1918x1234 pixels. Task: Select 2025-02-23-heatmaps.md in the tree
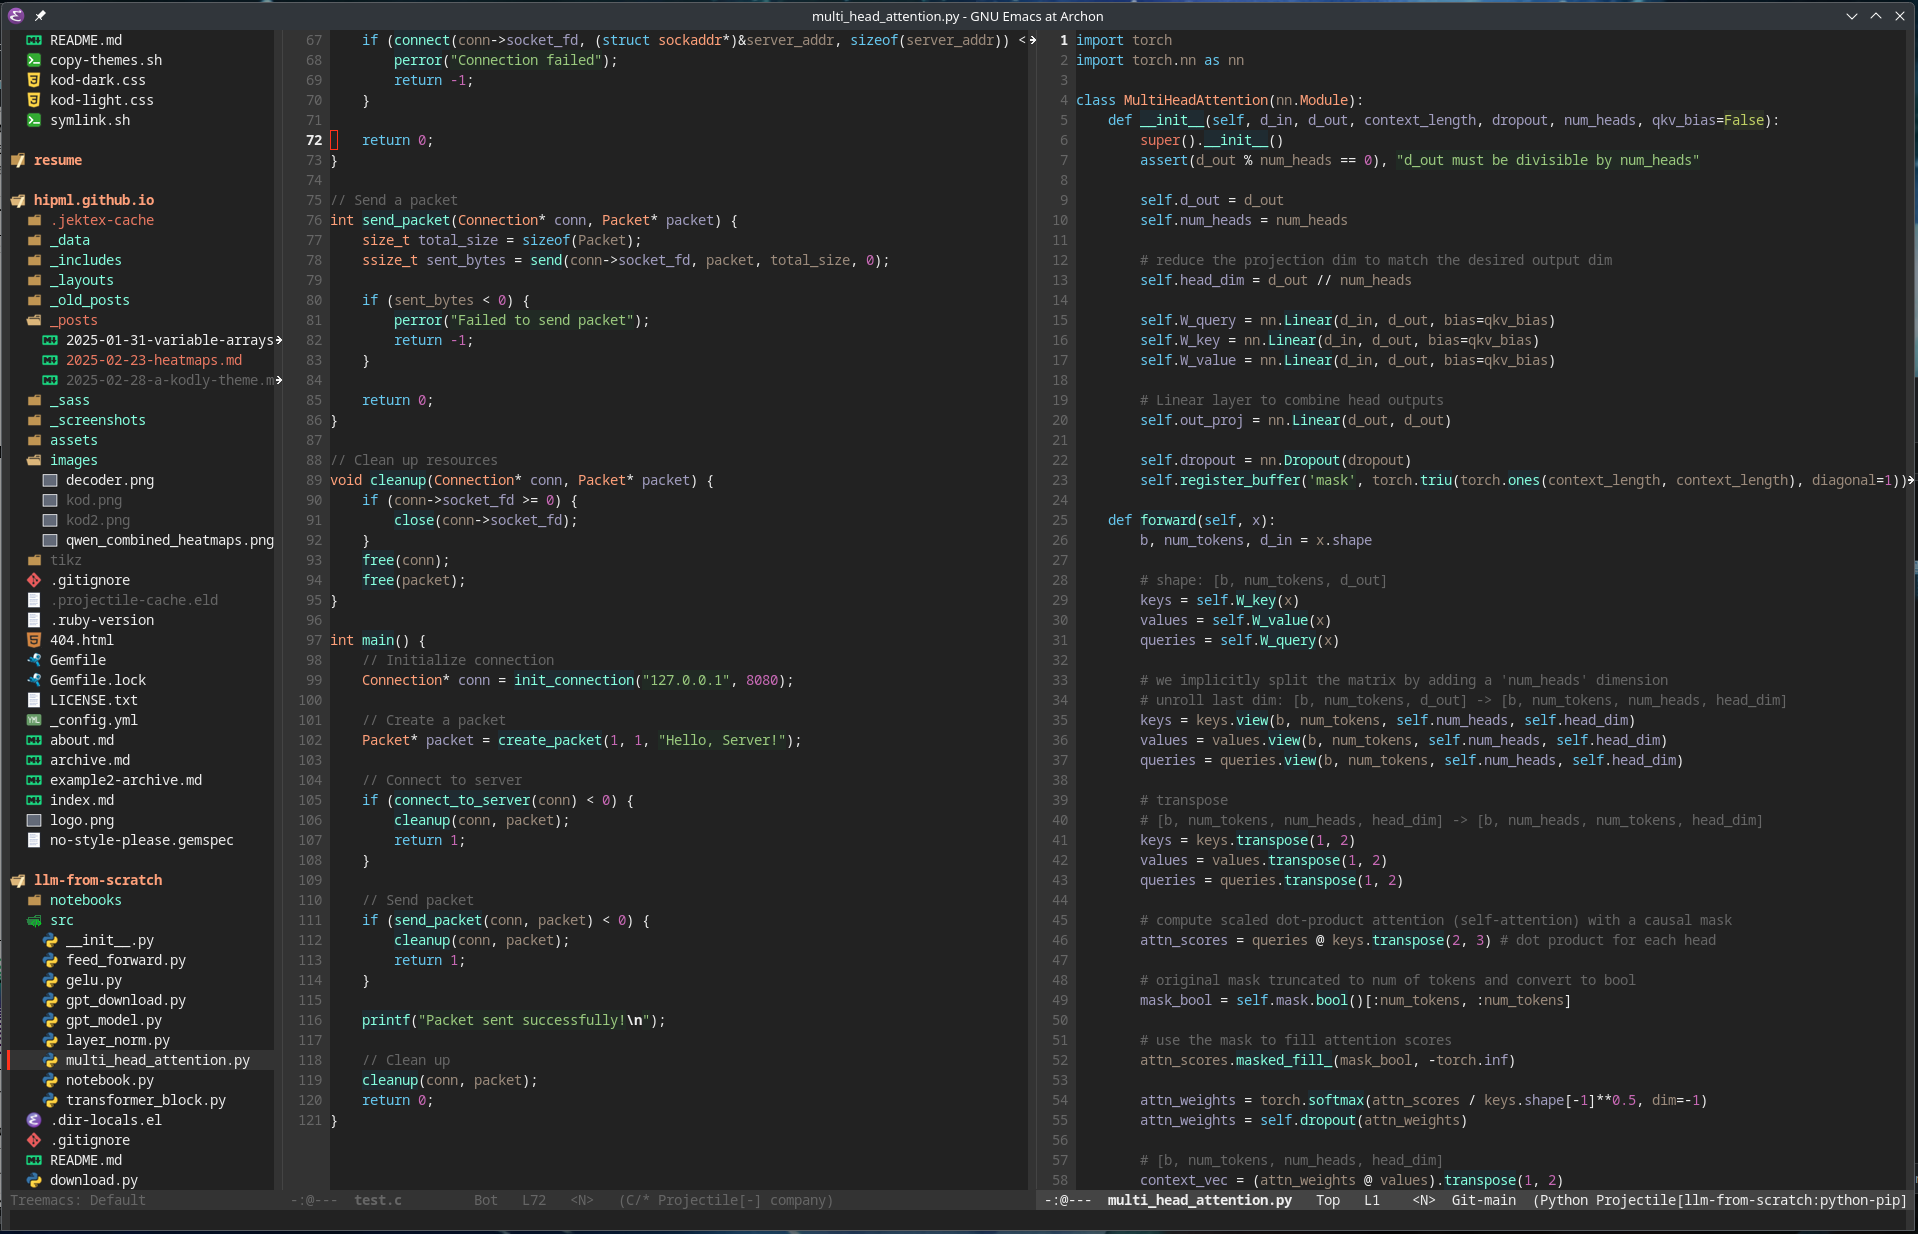[155, 360]
